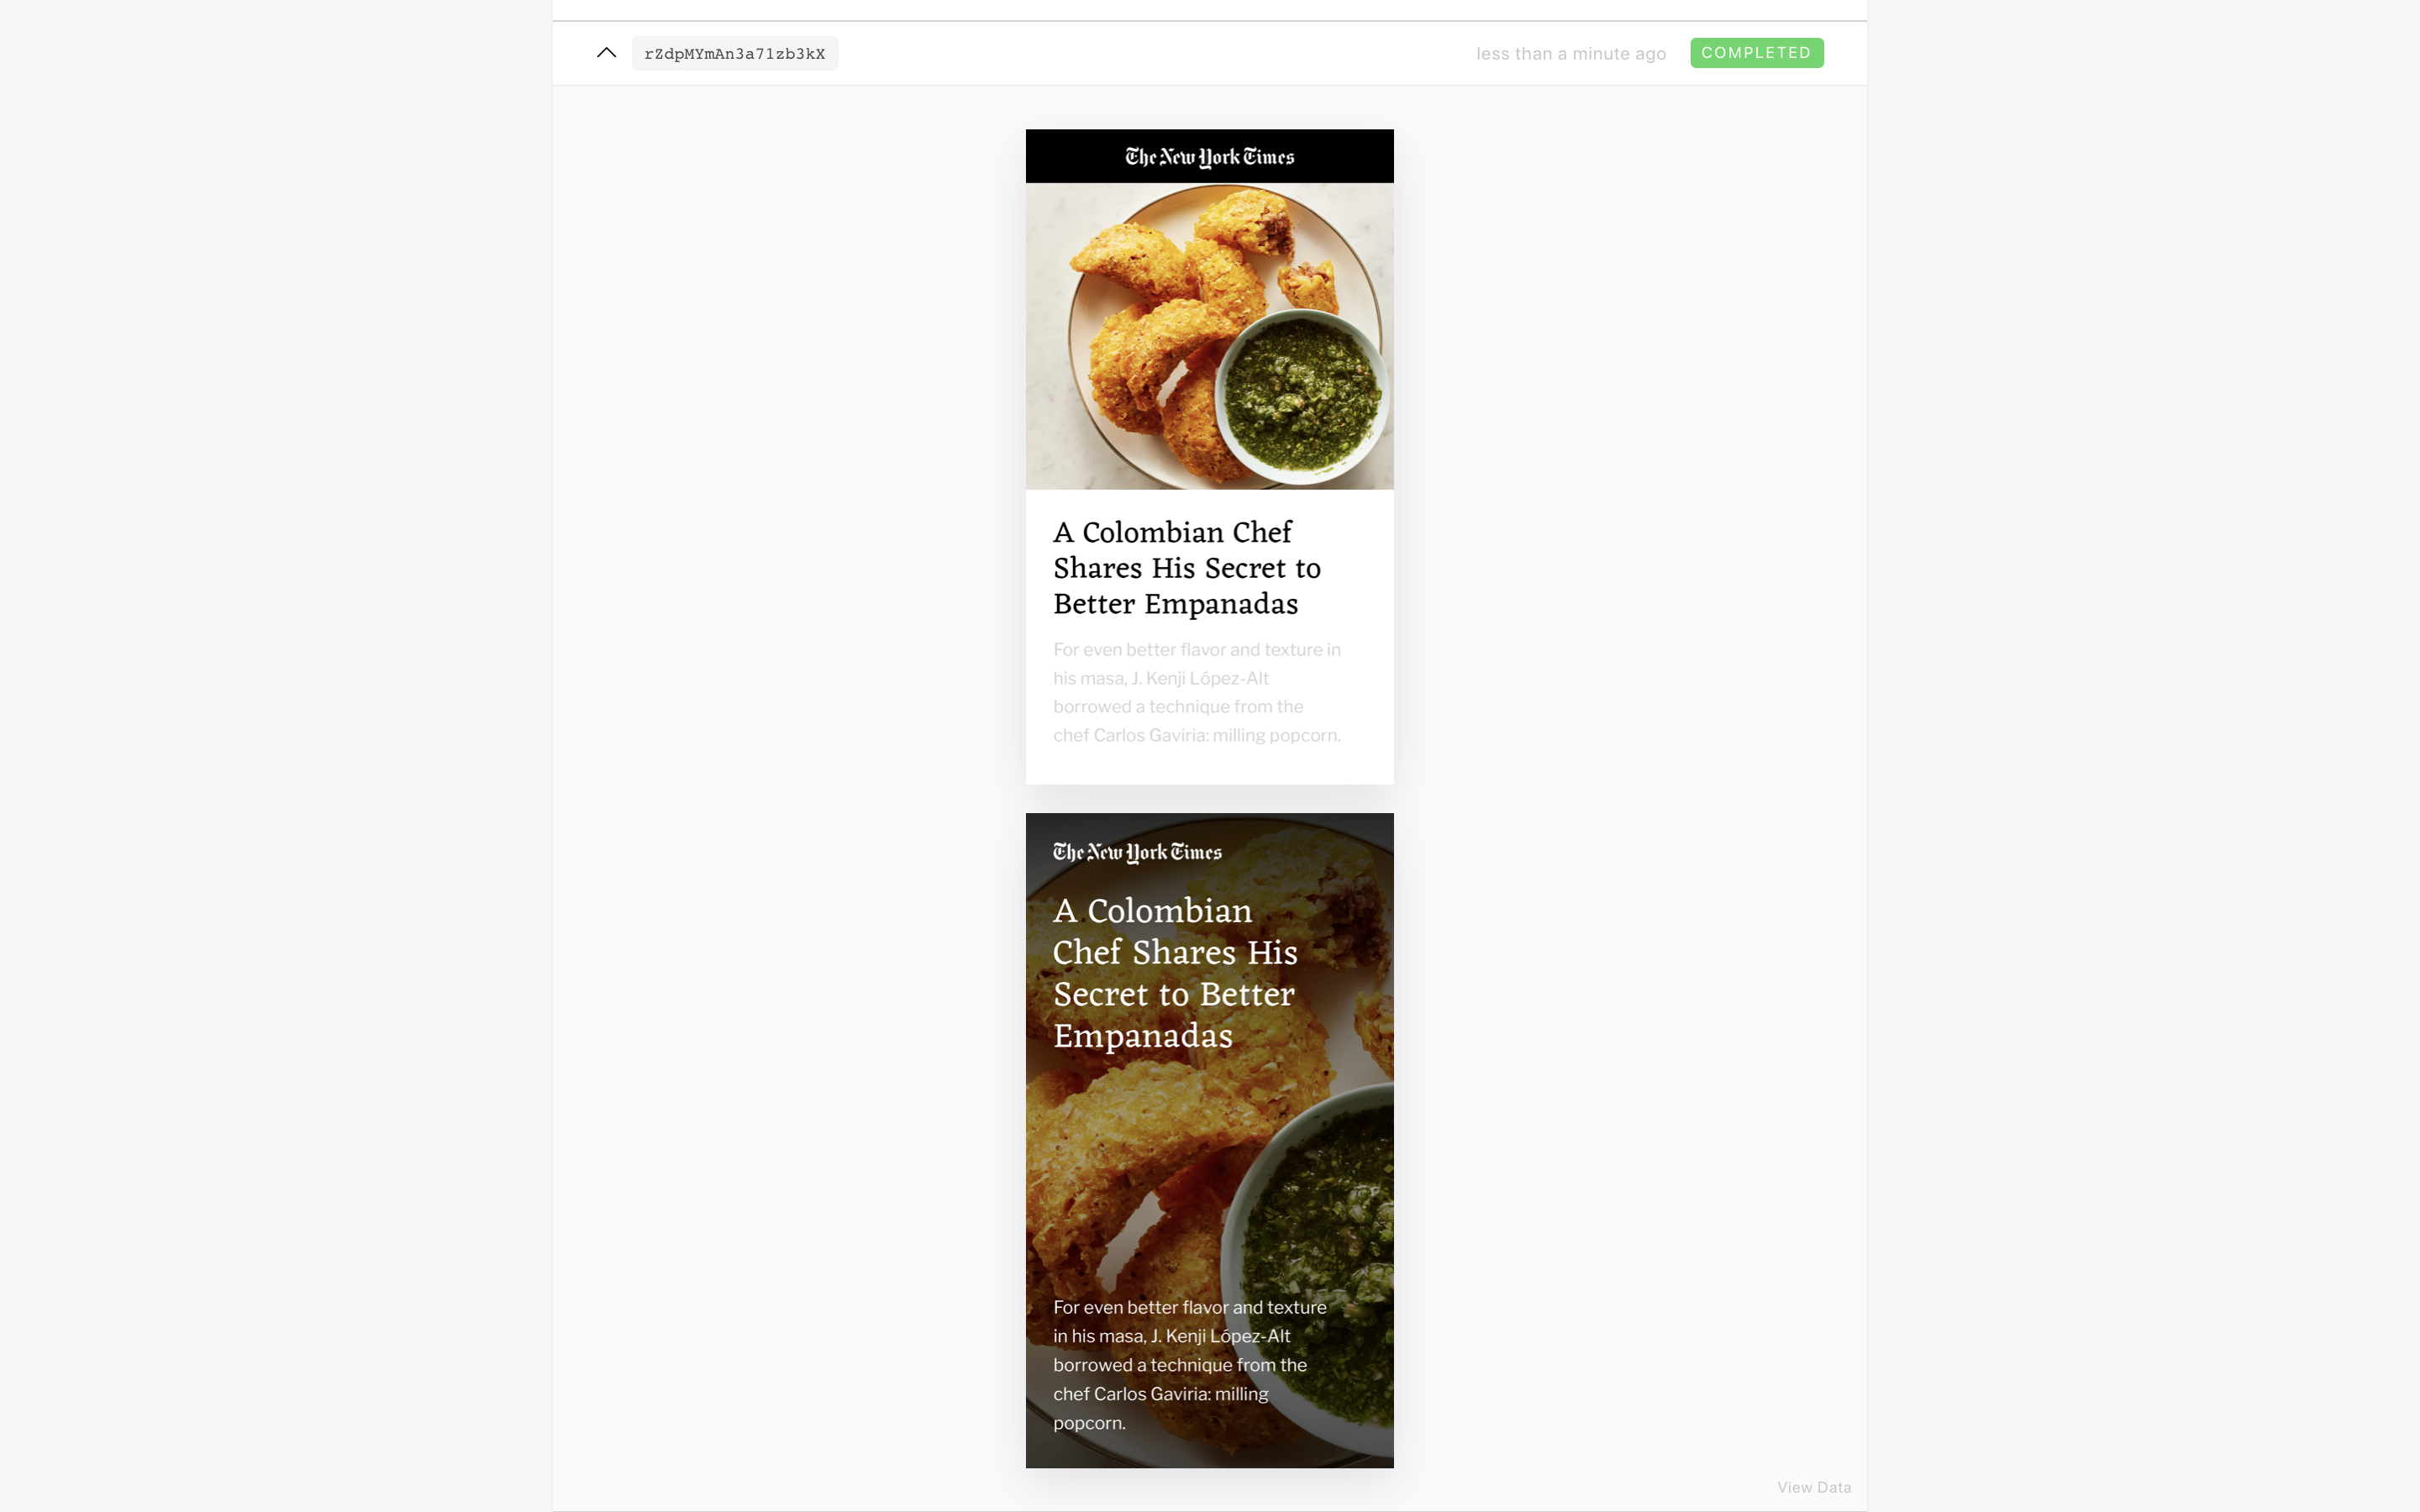Click the 'less than a minute ago' timestamp
2420x1512 pixels.
pos(1570,54)
